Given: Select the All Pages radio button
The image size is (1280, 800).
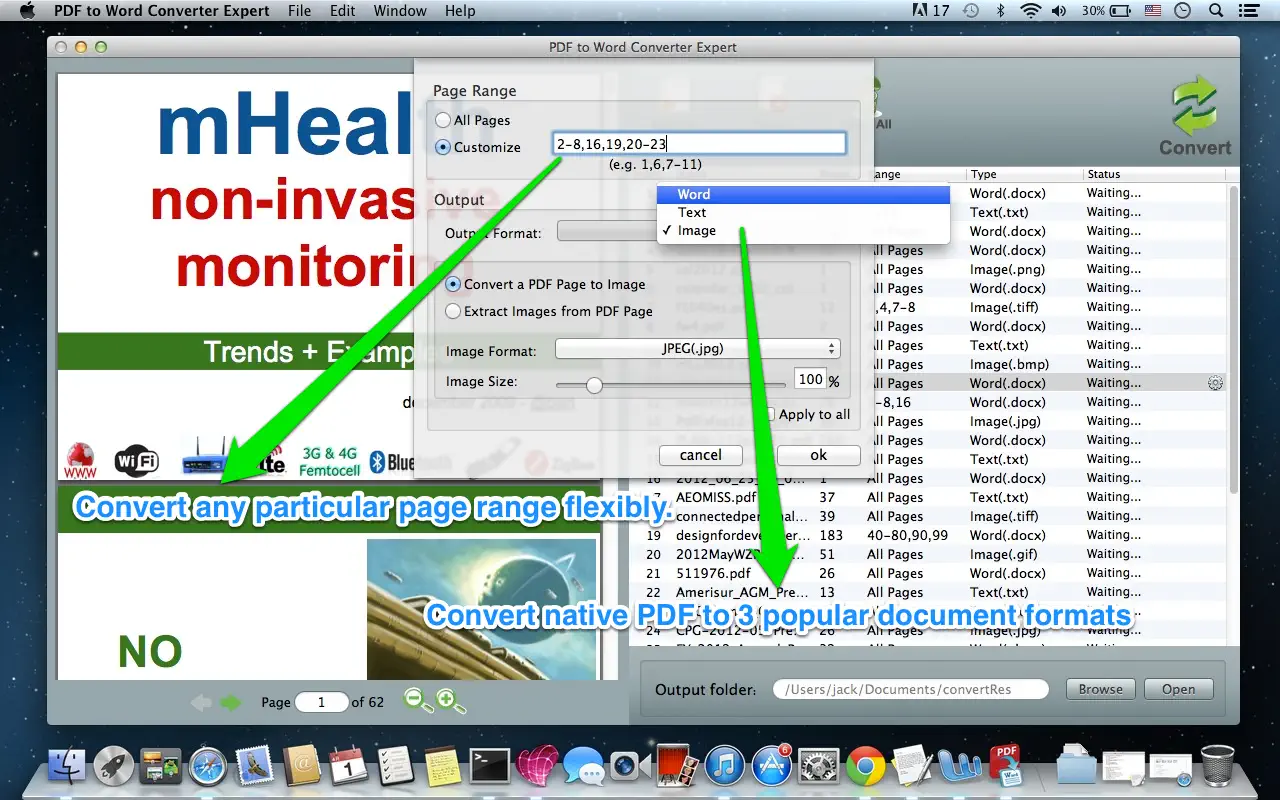Looking at the screenshot, I should coord(443,120).
